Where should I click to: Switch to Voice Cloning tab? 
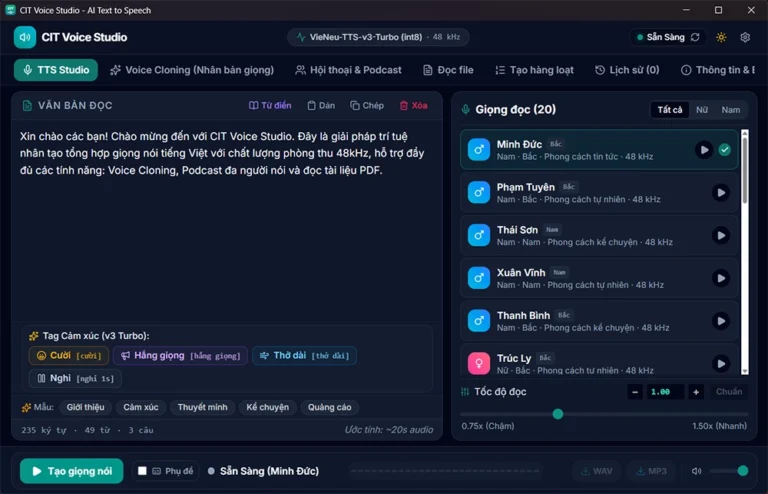192,70
